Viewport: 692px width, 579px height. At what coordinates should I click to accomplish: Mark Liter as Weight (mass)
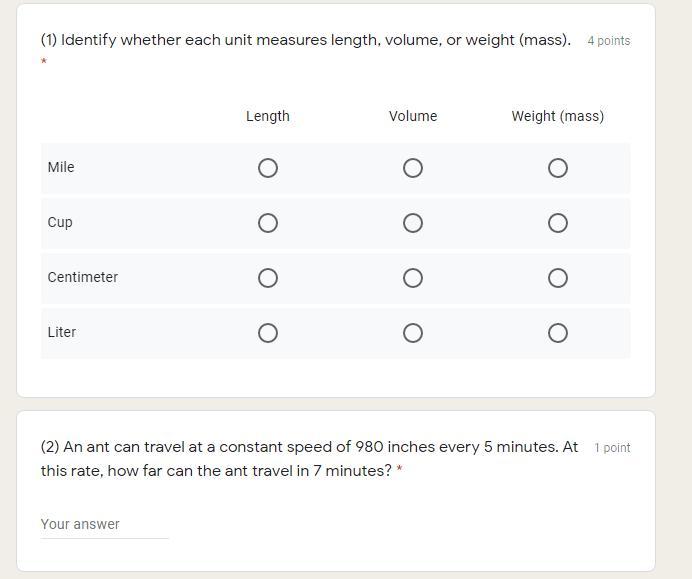pos(558,333)
